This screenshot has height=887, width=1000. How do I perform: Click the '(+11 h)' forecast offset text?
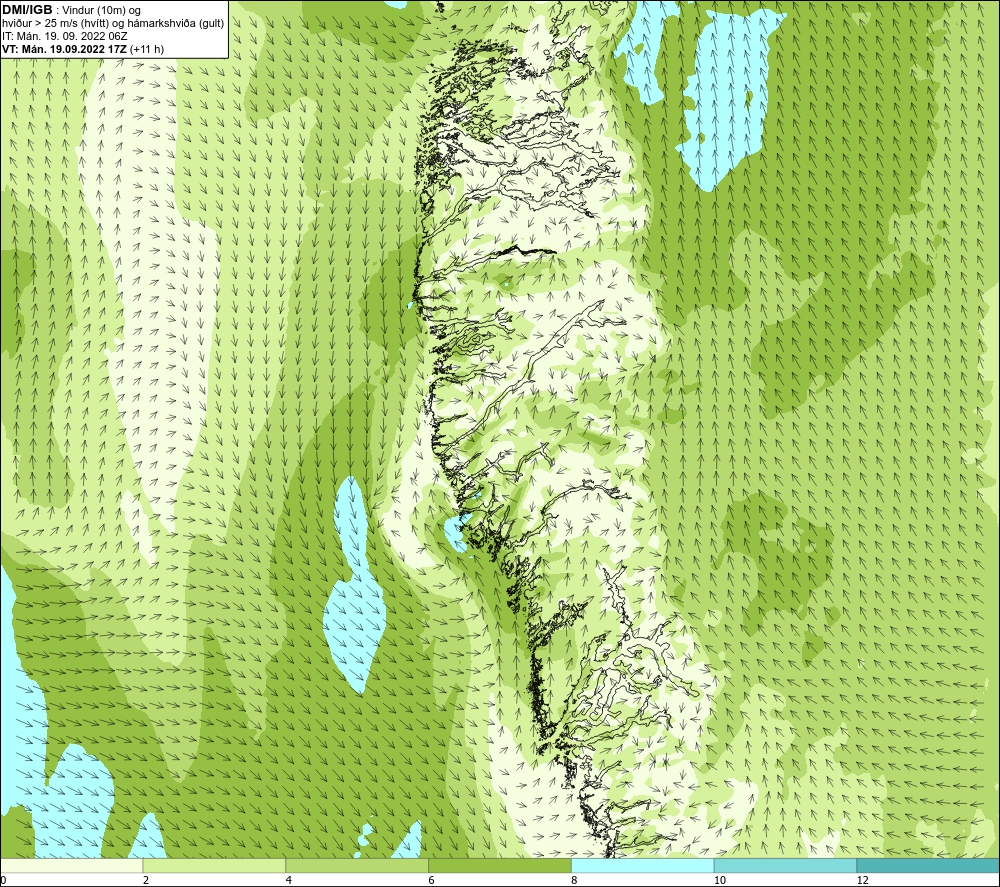tap(147, 49)
